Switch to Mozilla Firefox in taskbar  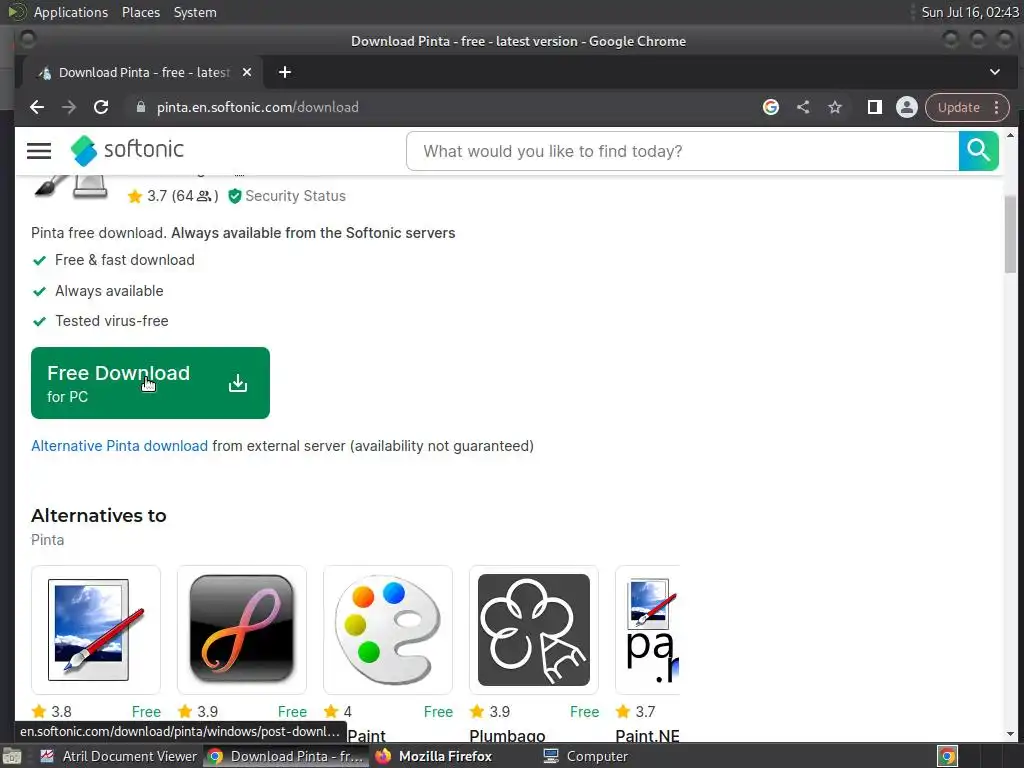[434, 756]
